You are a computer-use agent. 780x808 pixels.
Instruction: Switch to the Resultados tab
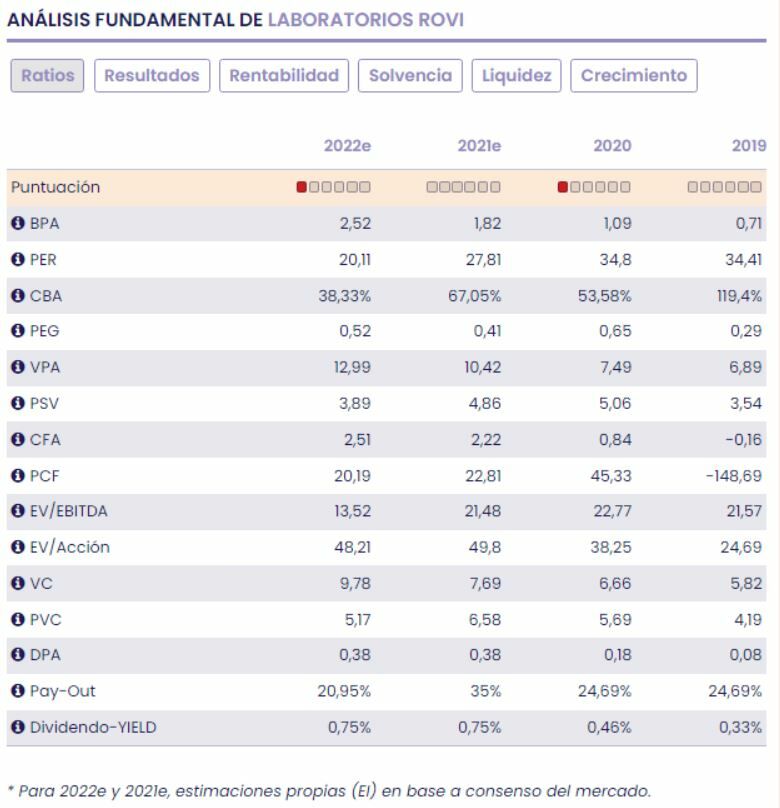point(152,76)
